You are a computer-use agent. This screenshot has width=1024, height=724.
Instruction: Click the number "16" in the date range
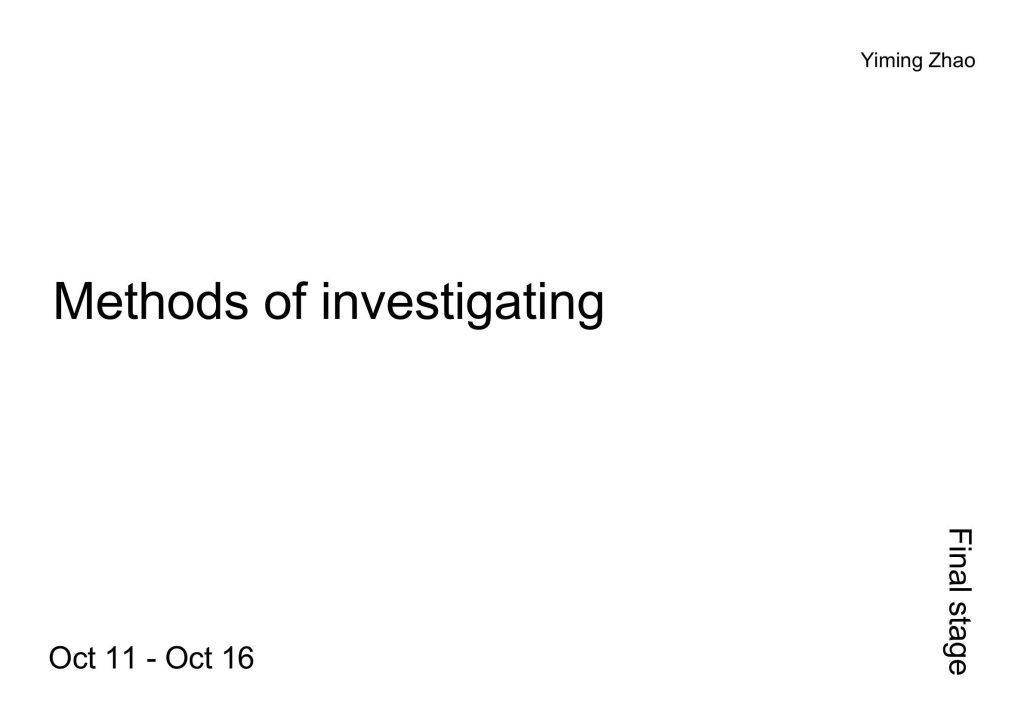coord(238,658)
